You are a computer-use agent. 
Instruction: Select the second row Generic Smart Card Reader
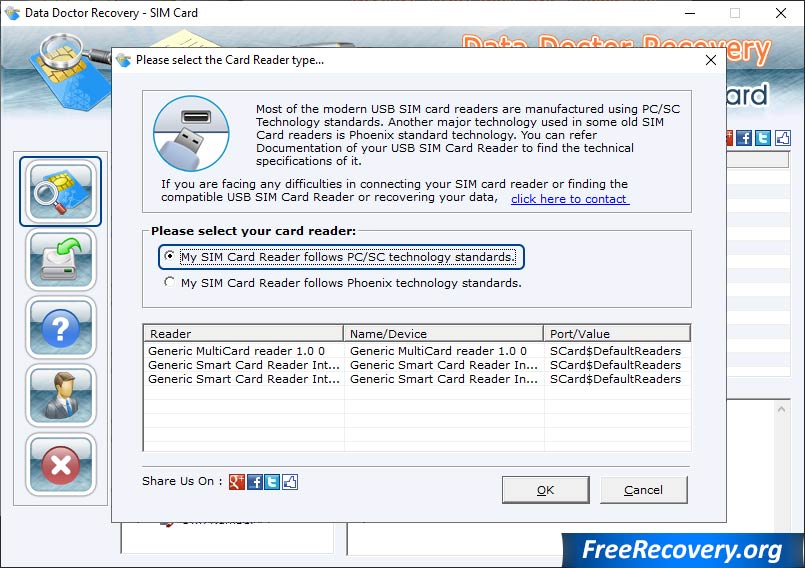point(417,365)
